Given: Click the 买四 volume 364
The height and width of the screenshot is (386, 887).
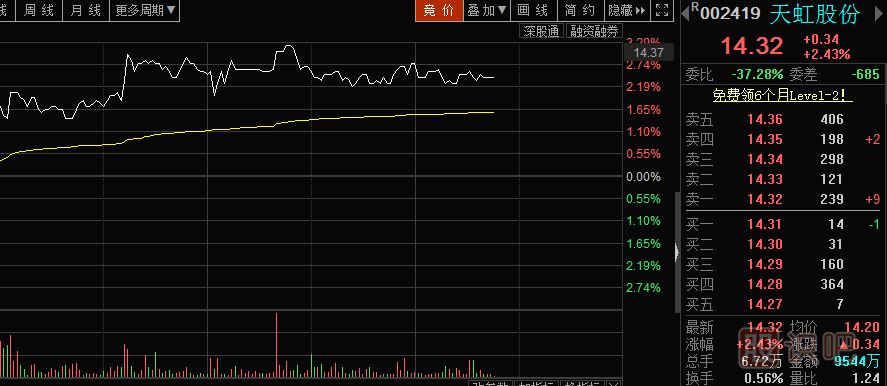Looking at the screenshot, I should coord(832,284).
